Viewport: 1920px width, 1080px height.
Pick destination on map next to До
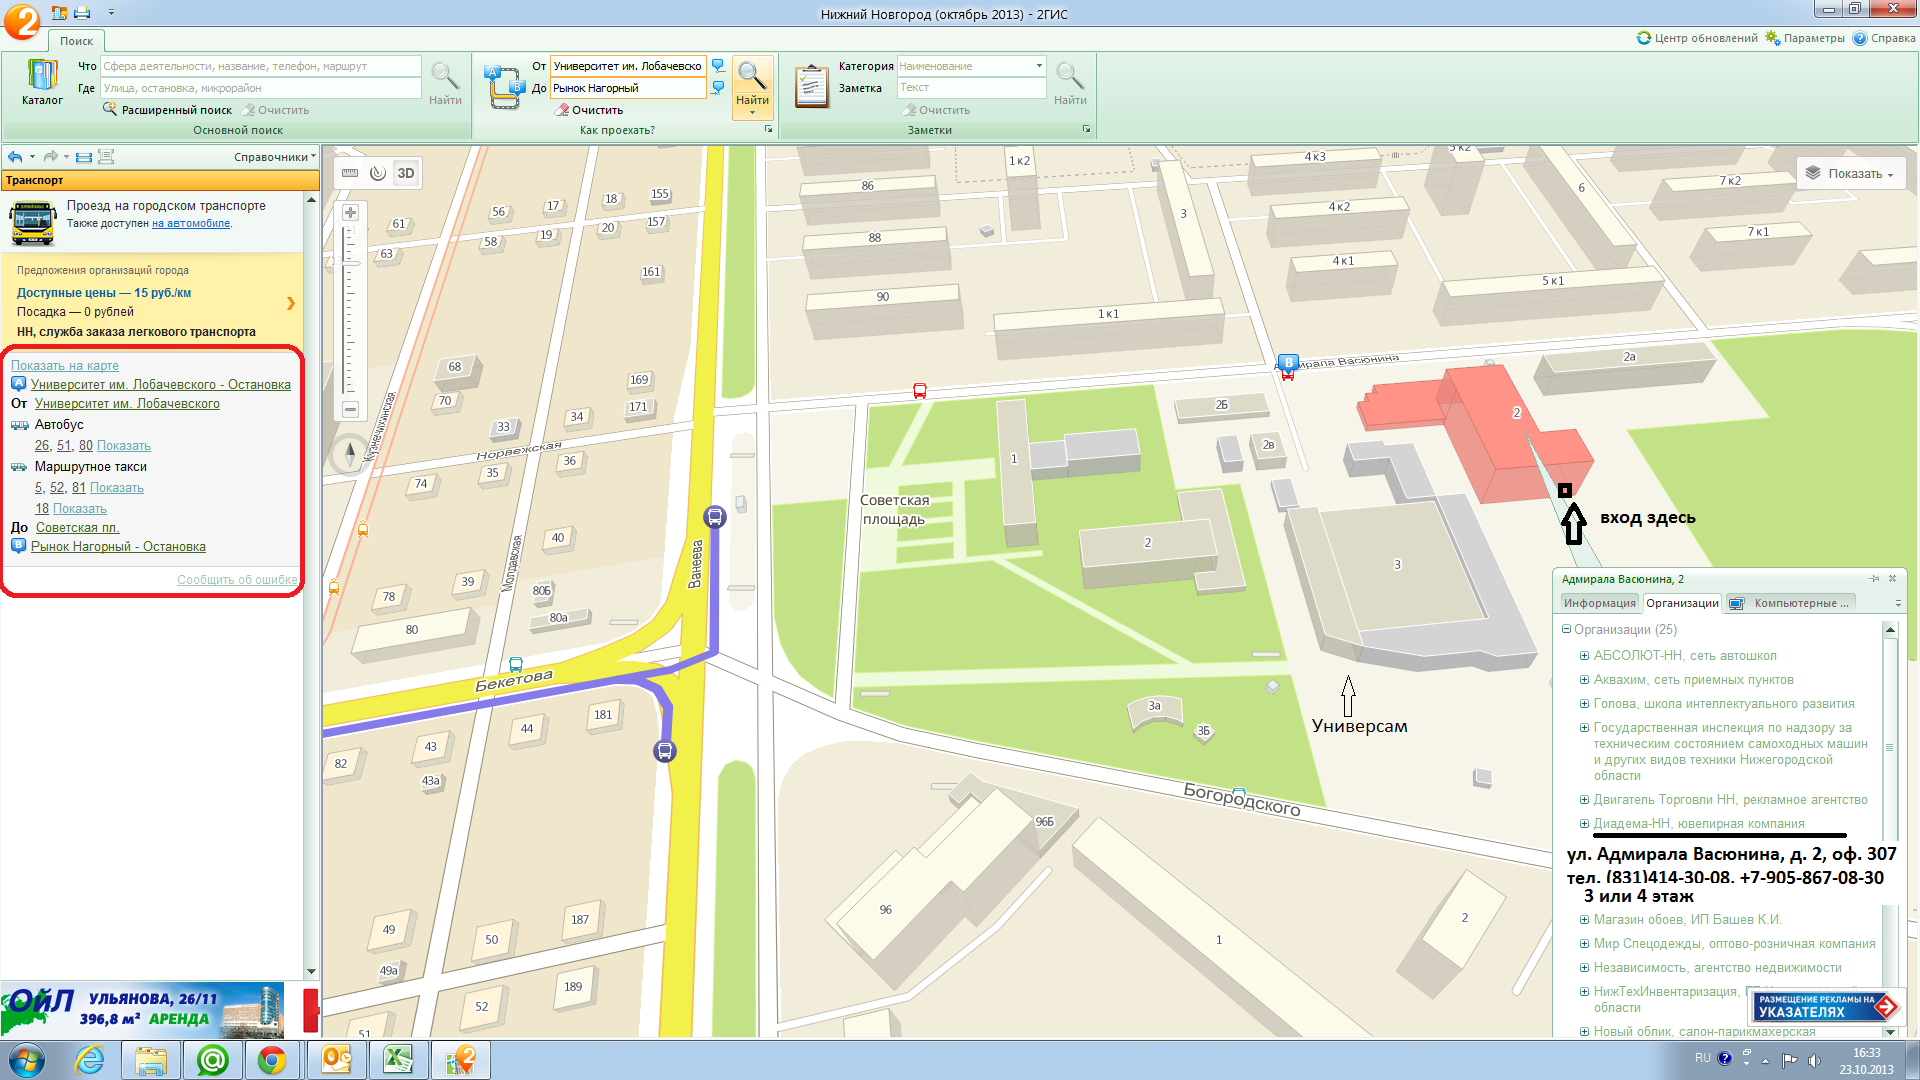click(718, 88)
